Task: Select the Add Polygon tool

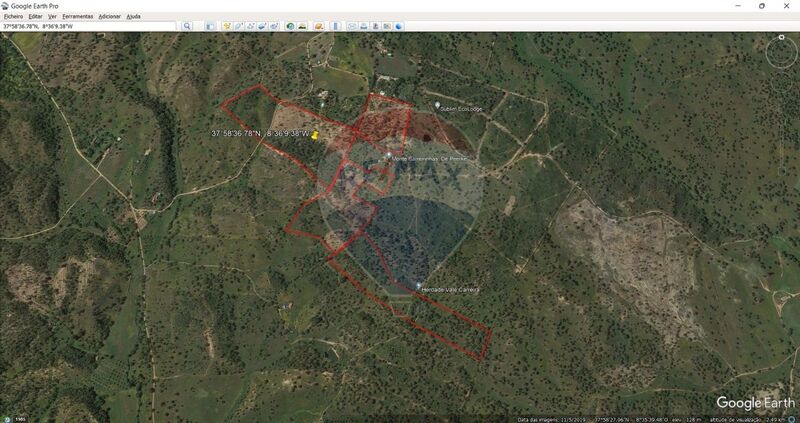Action: [x=239, y=26]
